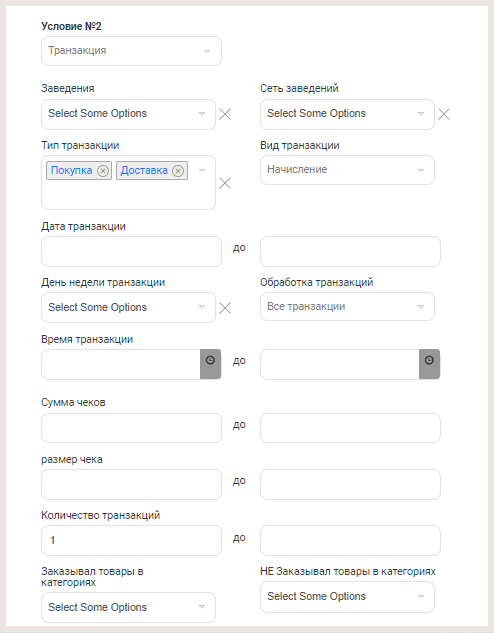Screen dimensions: 494x633
Task: Remove the Покупка tag from transaction type
Action: coord(103,171)
